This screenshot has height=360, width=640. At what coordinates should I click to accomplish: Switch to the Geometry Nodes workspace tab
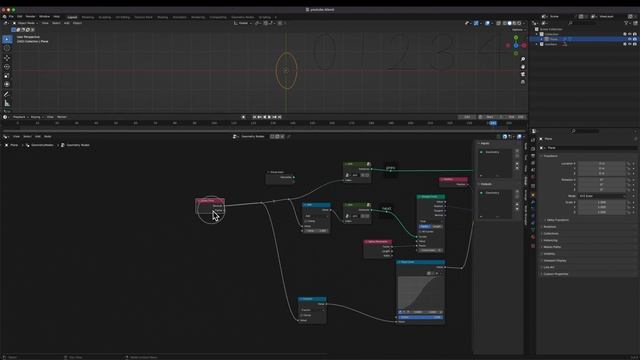[242, 17]
